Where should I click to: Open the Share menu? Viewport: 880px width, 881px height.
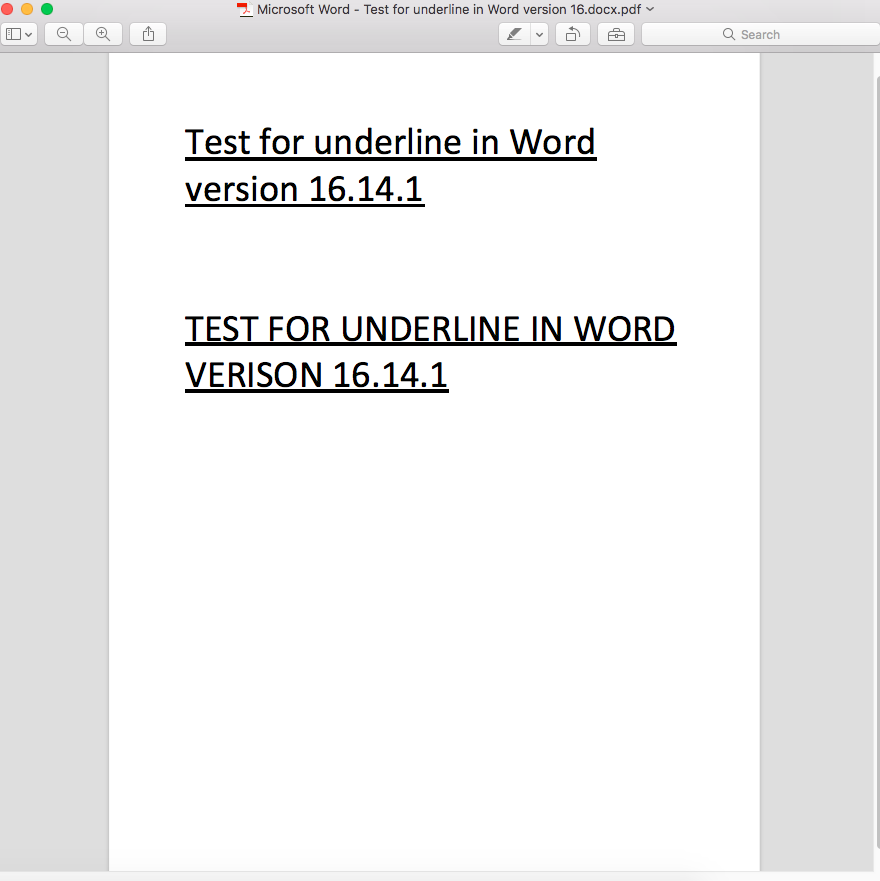pos(148,34)
